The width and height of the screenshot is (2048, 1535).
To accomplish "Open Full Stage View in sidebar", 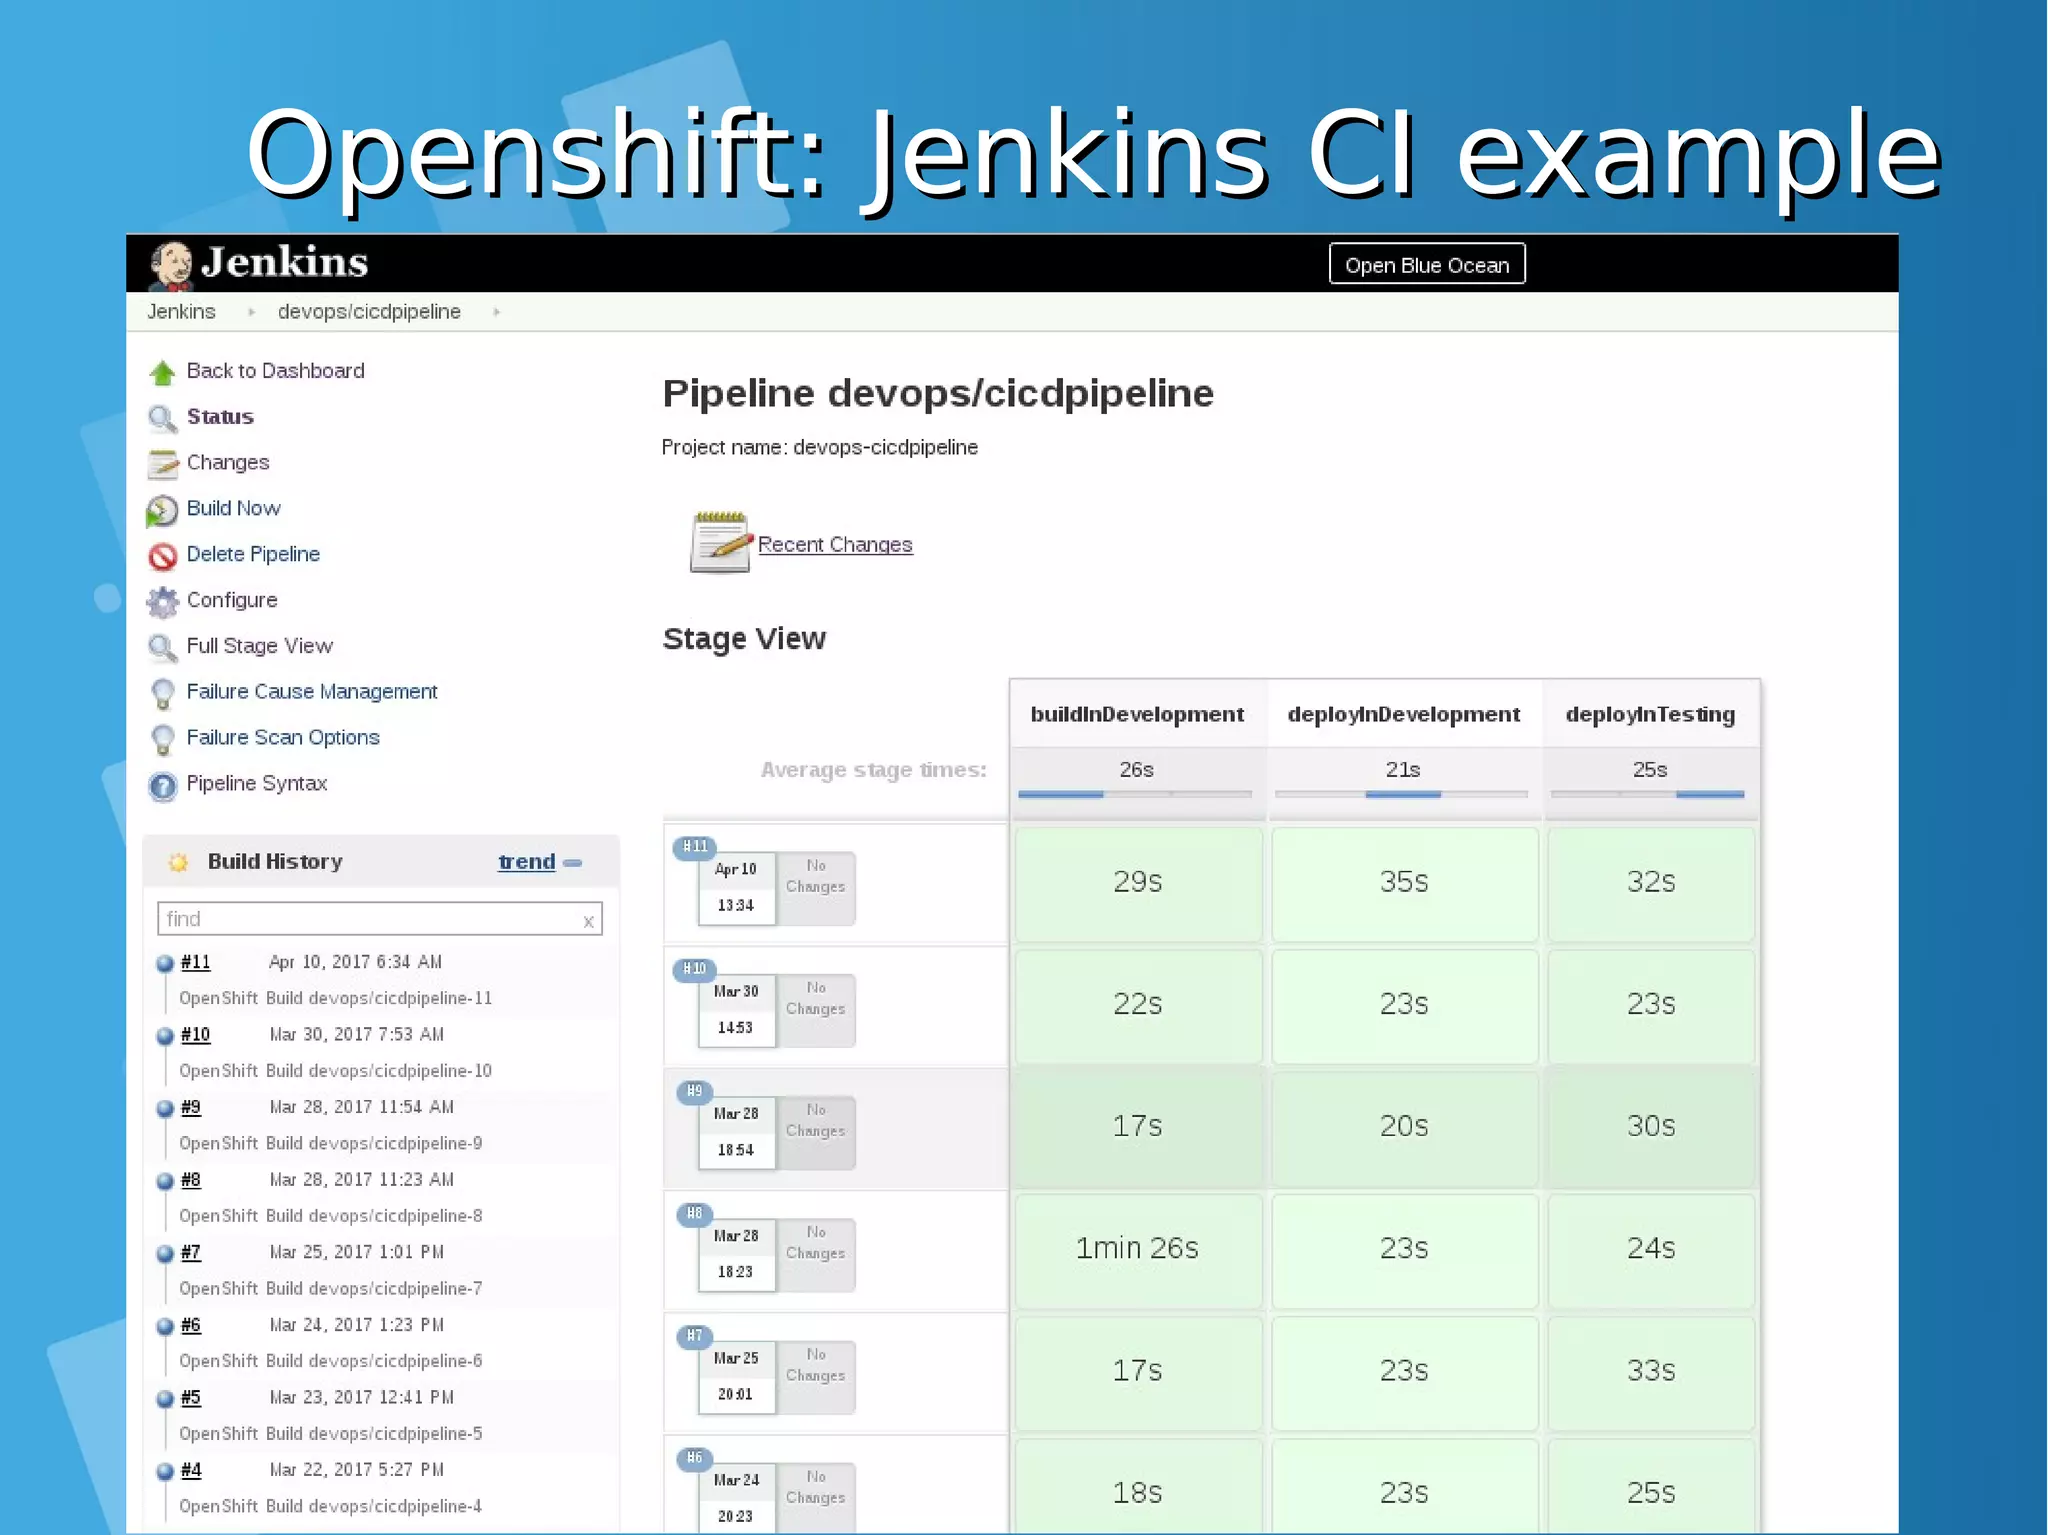I will click(x=259, y=646).
